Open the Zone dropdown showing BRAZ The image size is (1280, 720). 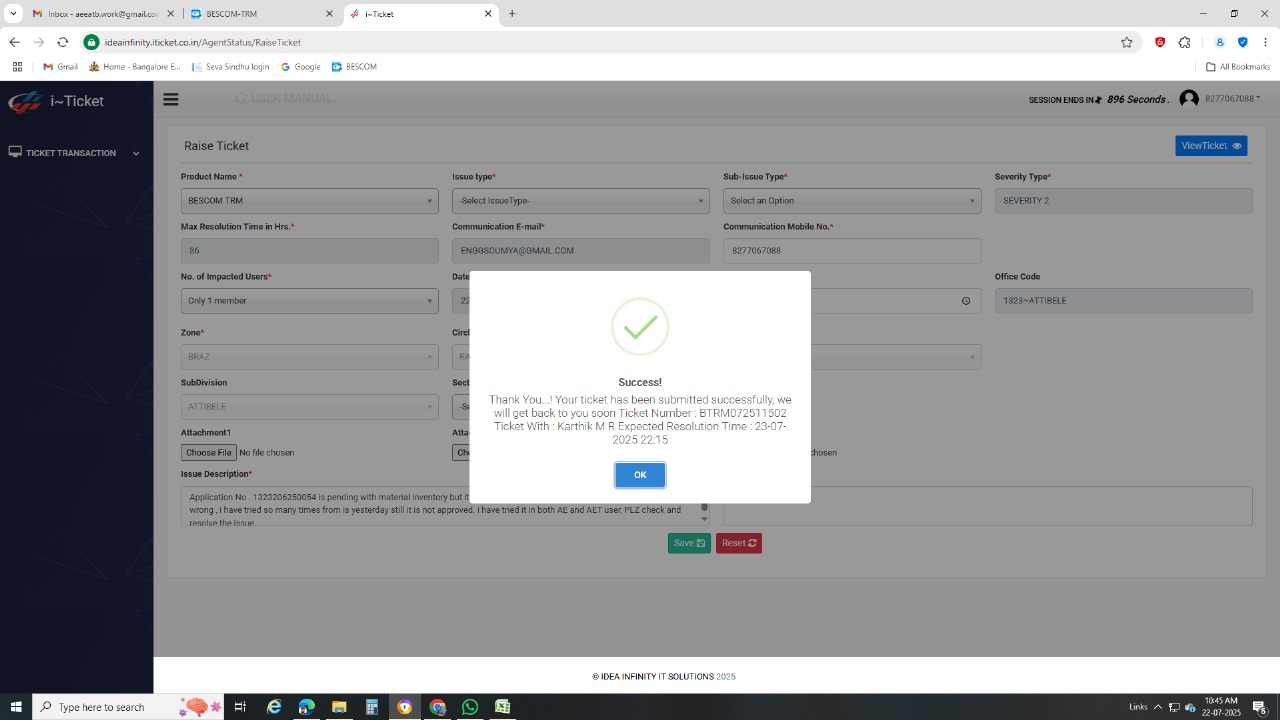310,357
